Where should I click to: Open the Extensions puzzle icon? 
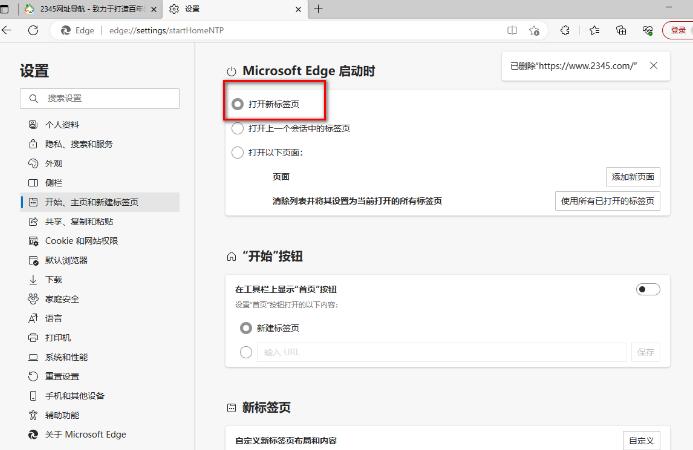[x=565, y=31]
